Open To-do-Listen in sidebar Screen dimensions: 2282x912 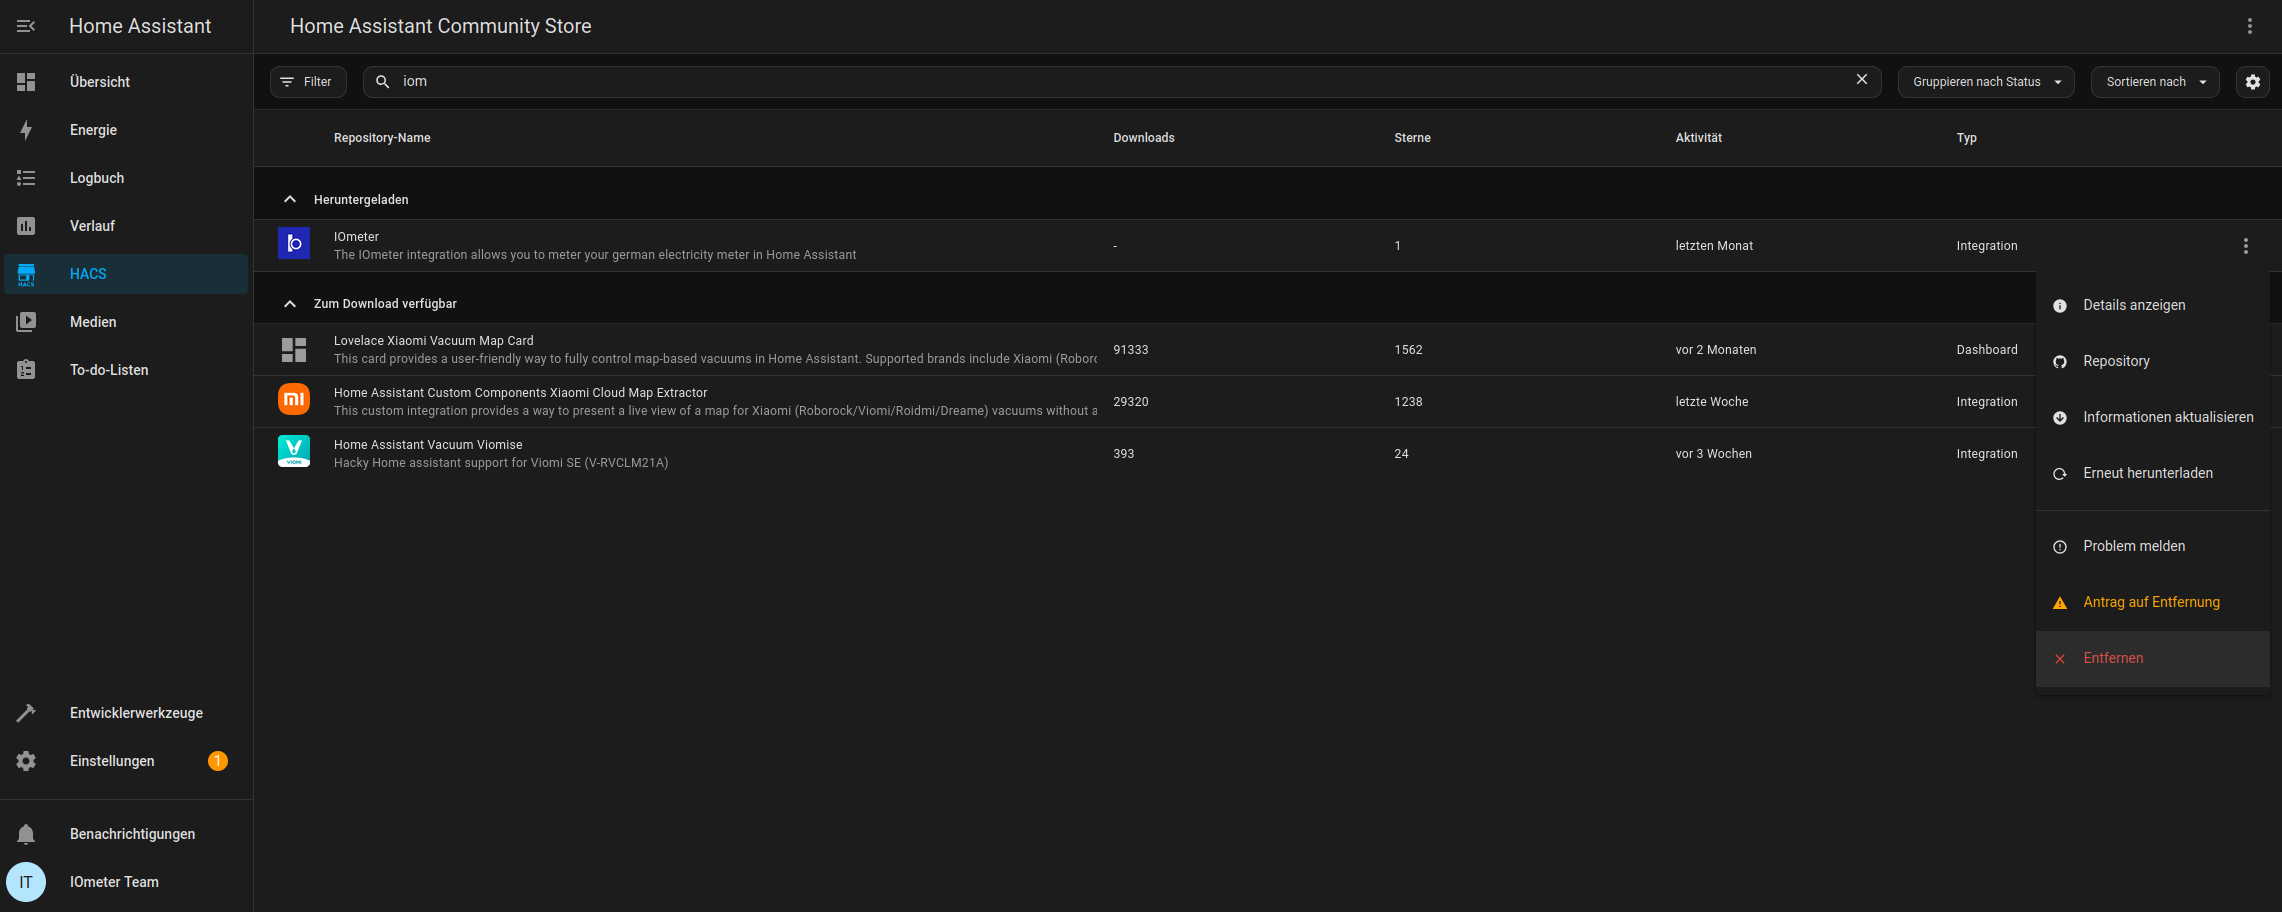pyautogui.click(x=126, y=370)
